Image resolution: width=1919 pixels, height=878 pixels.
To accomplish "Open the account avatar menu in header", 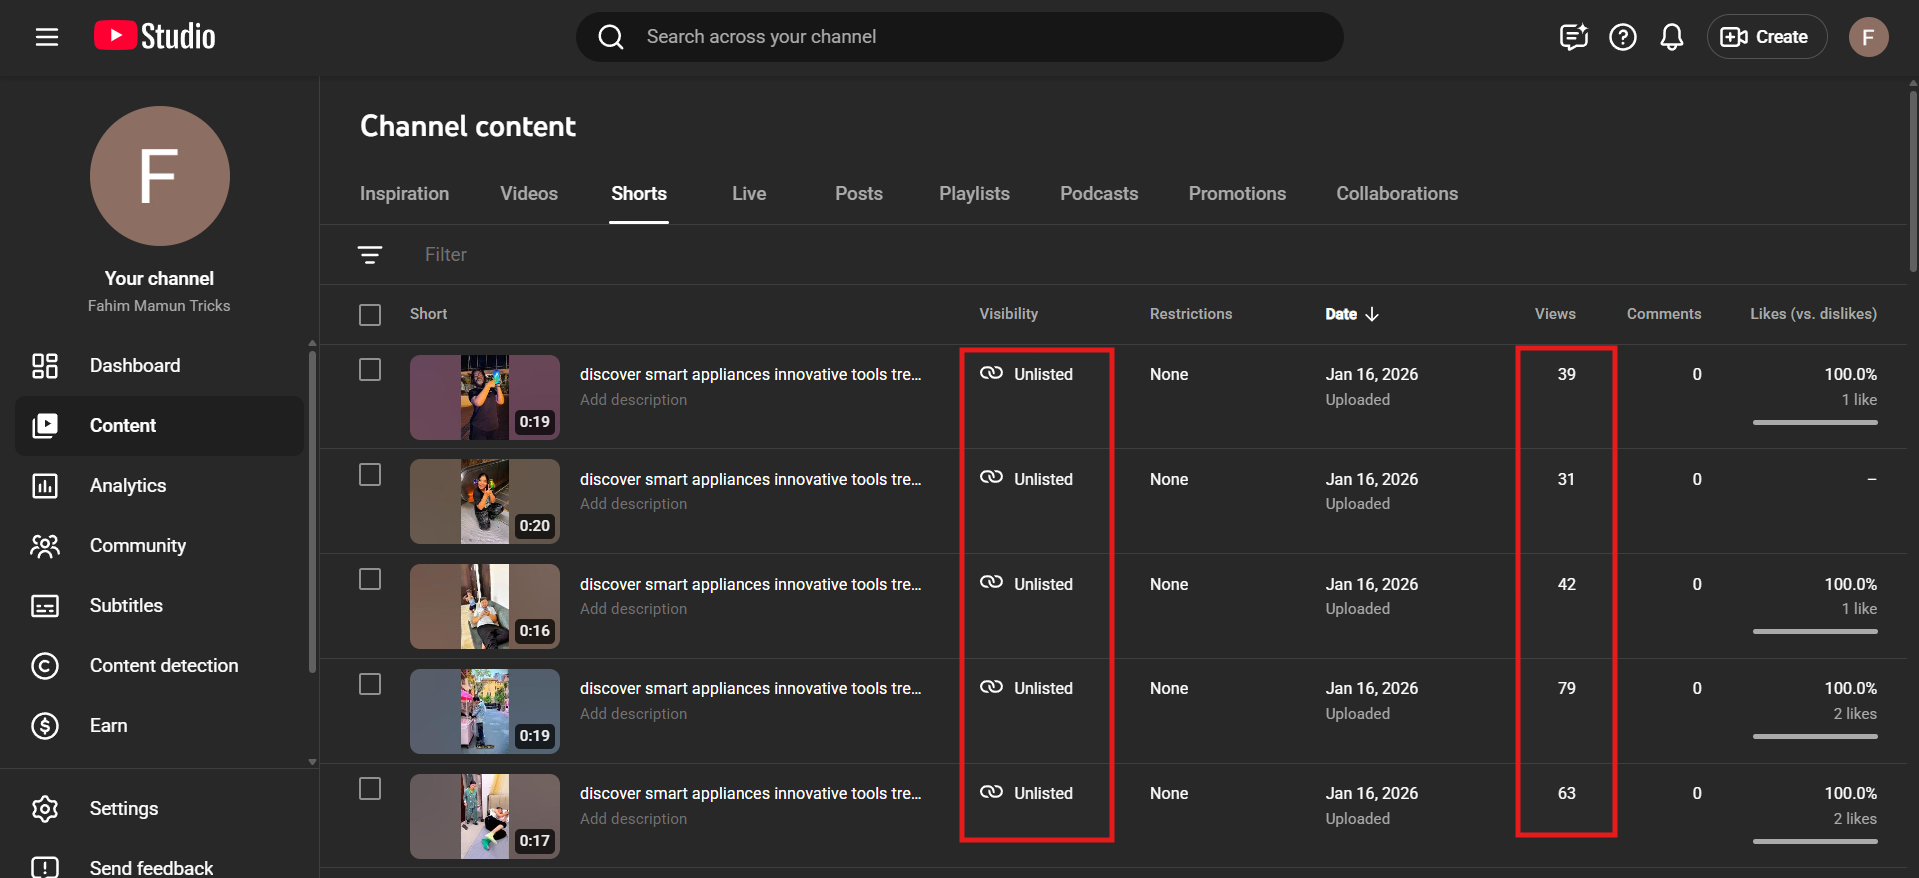I will coord(1867,37).
